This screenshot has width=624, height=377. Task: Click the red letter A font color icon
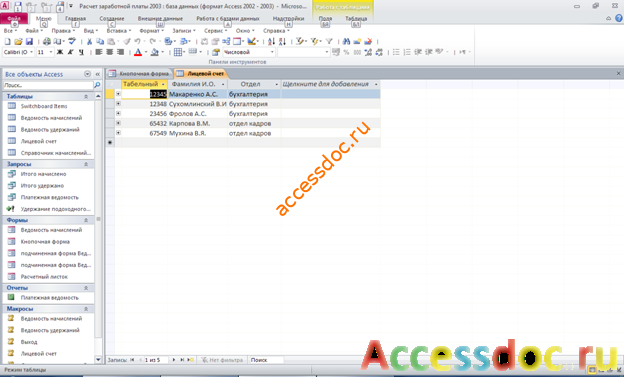(138, 52)
